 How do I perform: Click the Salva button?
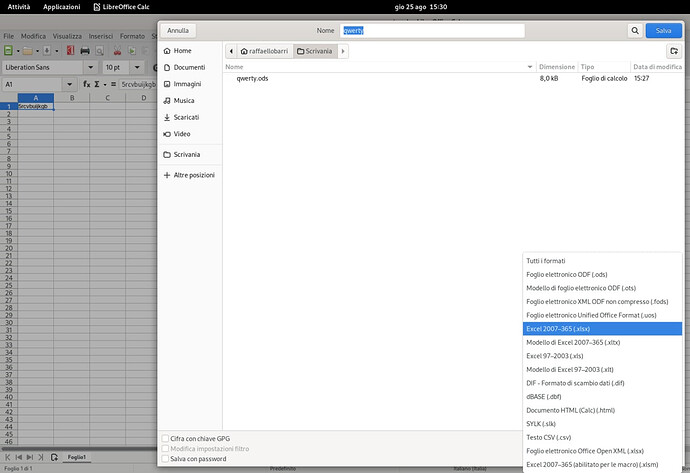pos(664,30)
